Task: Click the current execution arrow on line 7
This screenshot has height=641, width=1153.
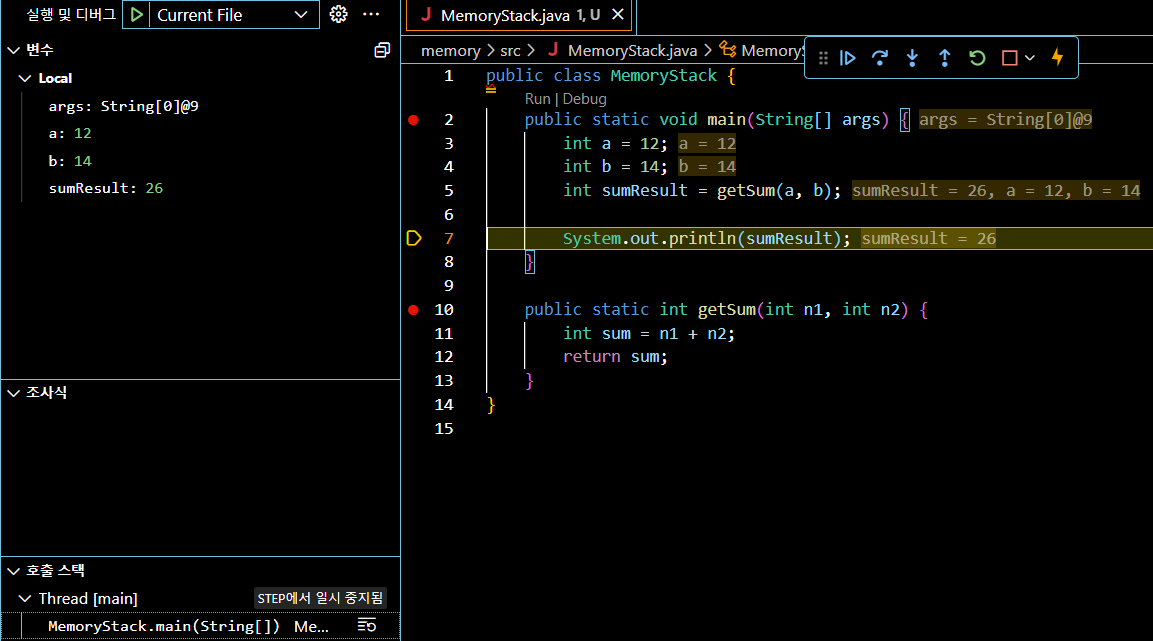Action: (414, 238)
